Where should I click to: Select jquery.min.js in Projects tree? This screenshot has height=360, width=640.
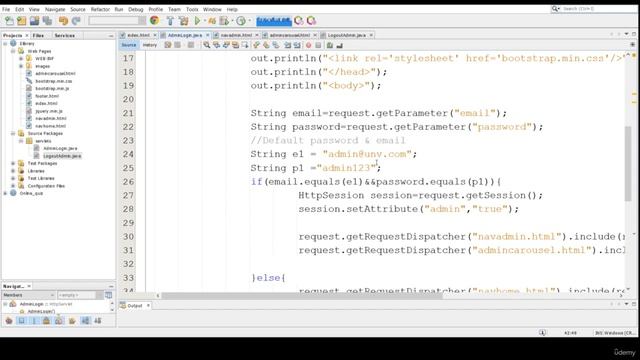pos(49,111)
